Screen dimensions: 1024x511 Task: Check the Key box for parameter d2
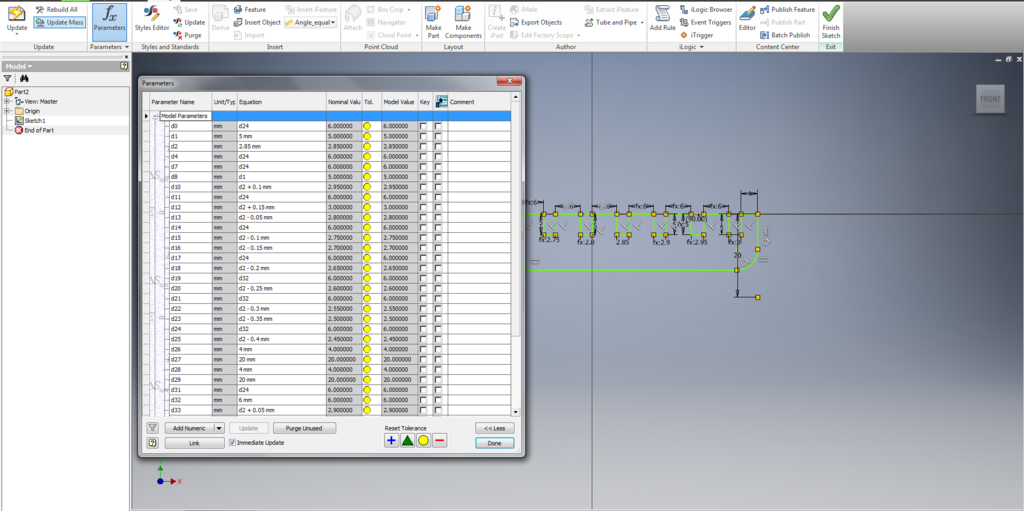(425, 146)
